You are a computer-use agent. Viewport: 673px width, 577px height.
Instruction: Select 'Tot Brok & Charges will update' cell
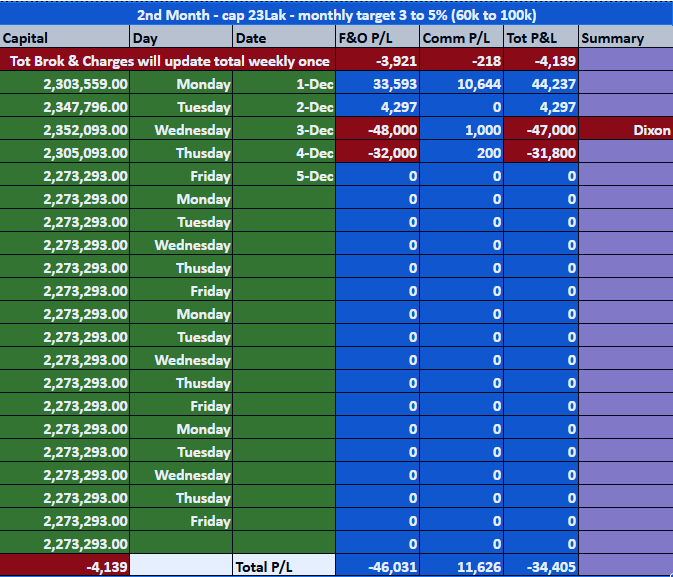(x=167, y=61)
